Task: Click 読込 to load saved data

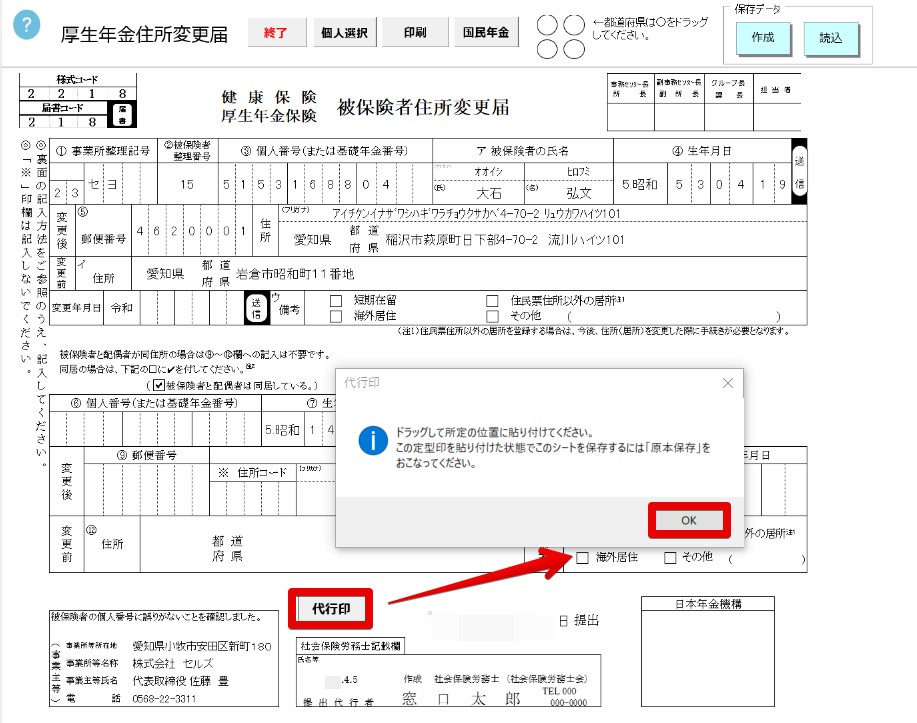Action: coord(831,38)
